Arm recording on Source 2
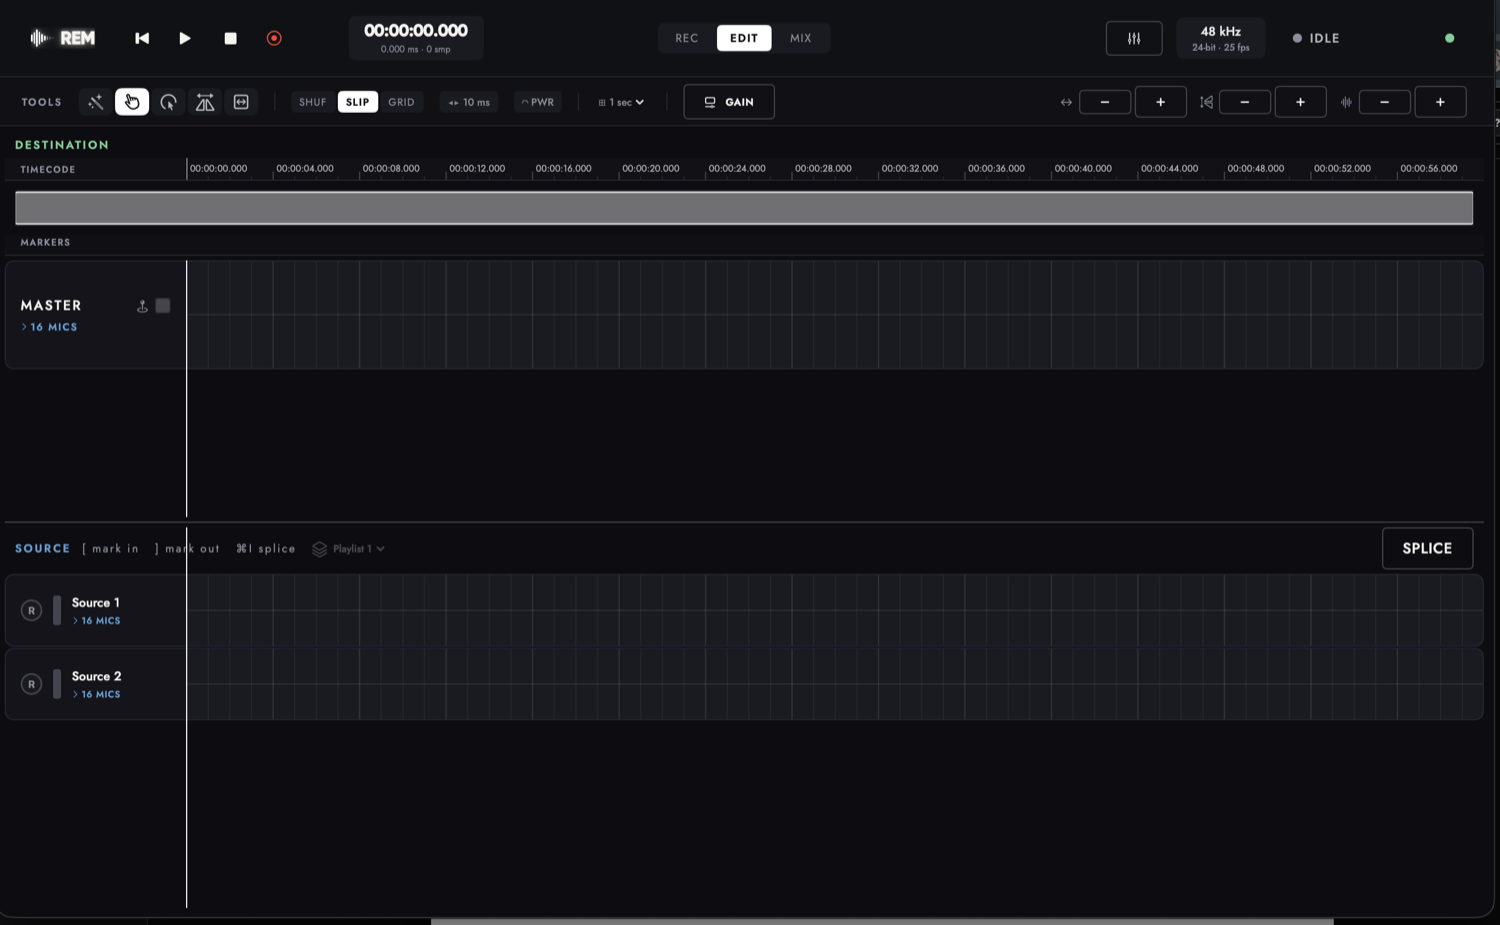The image size is (1500, 925). [x=31, y=684]
